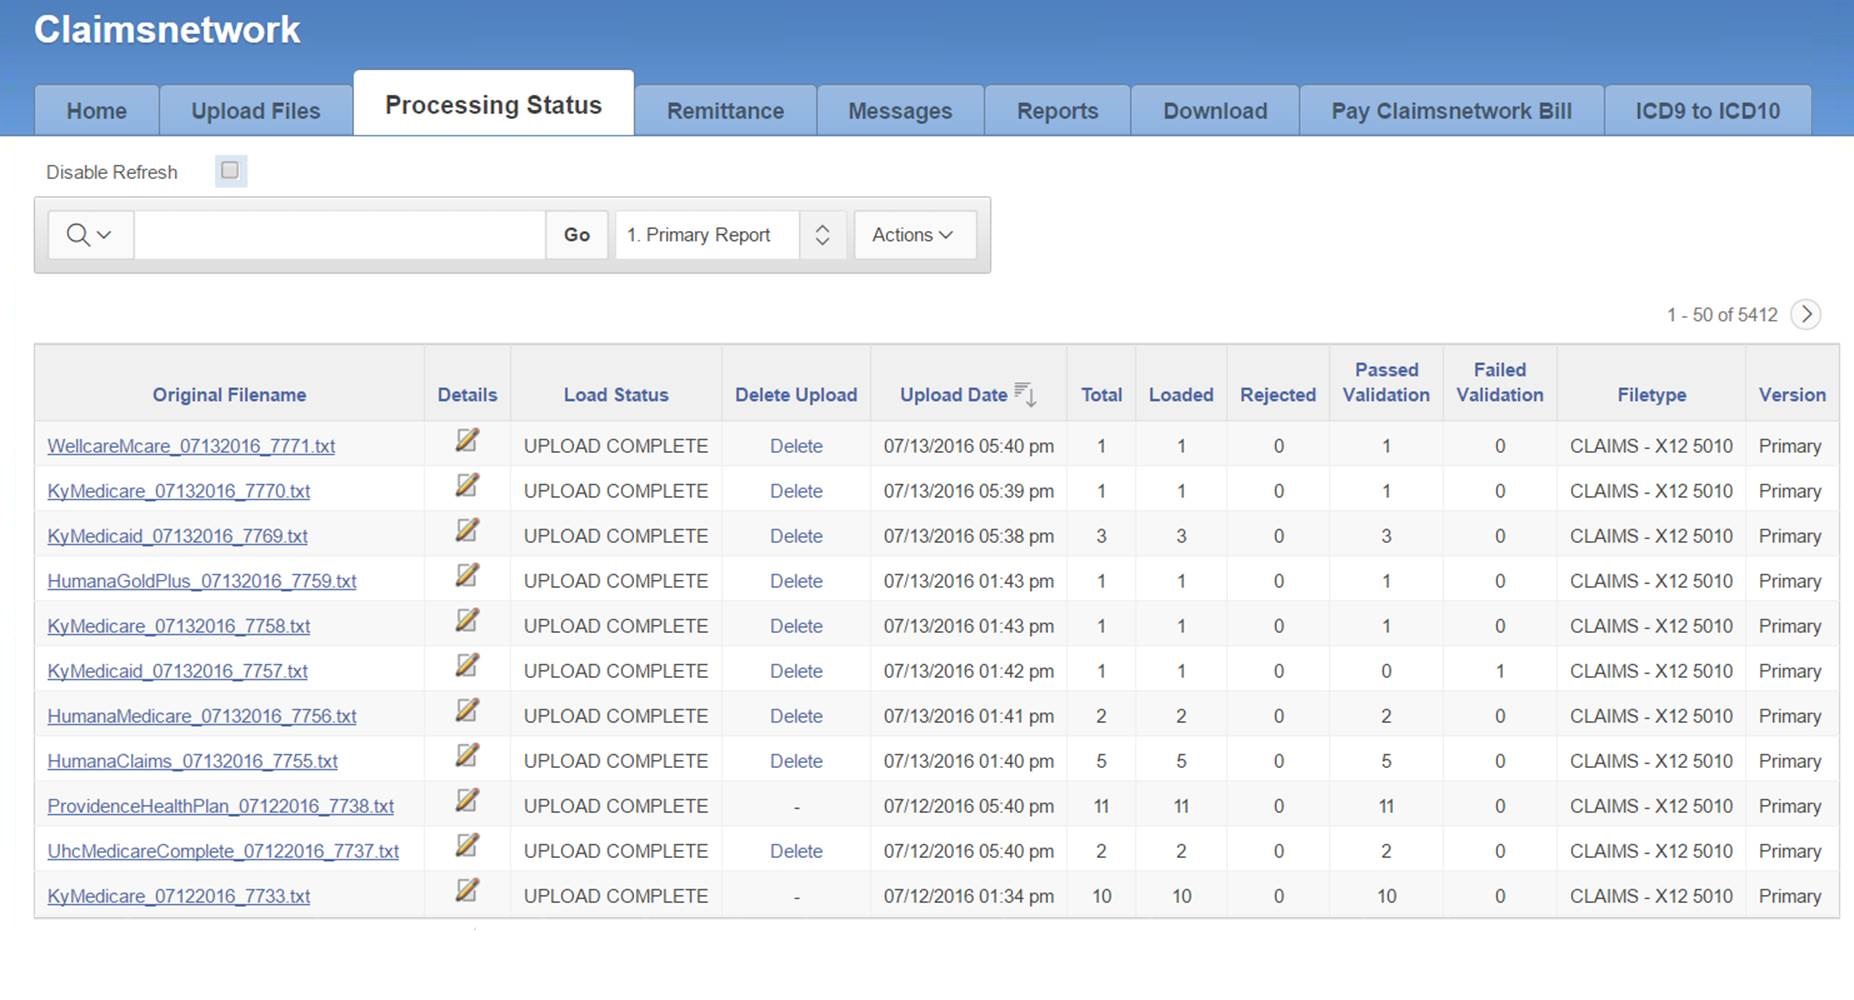Open details icon for WellcareMcare_07132016_7771.txt
This screenshot has width=1854, height=1000.
point(467,441)
